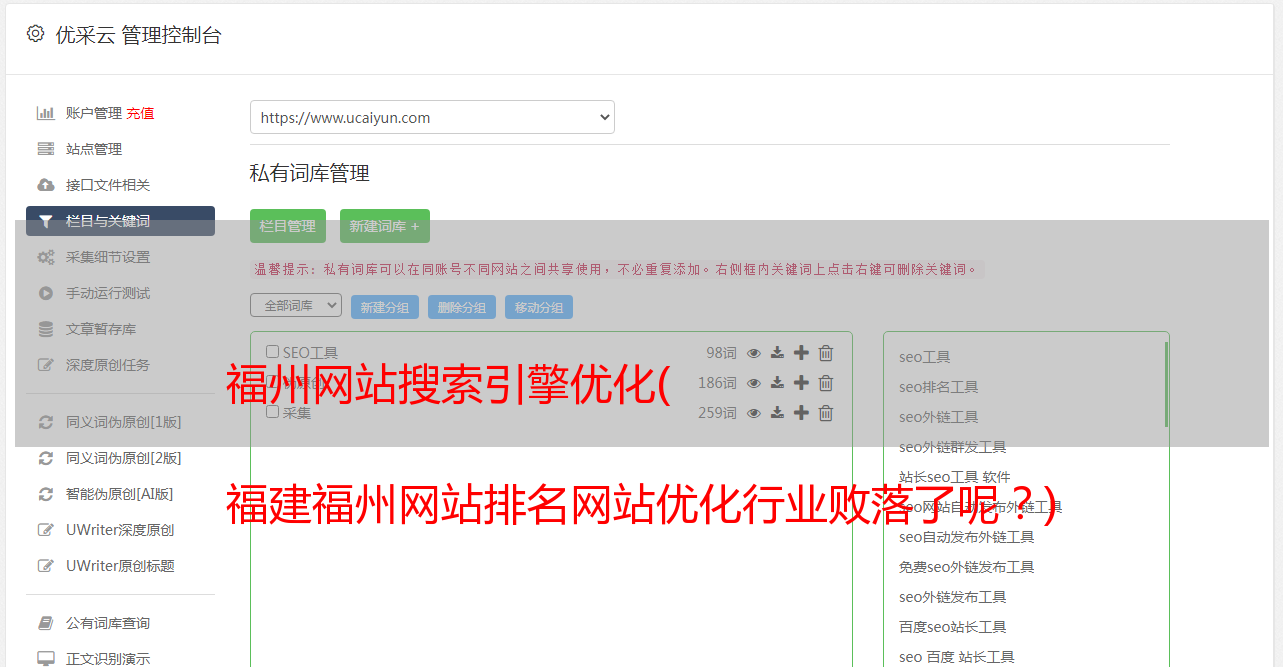
Task: Click the bar chart icon for 账户管理
Action: (x=45, y=113)
